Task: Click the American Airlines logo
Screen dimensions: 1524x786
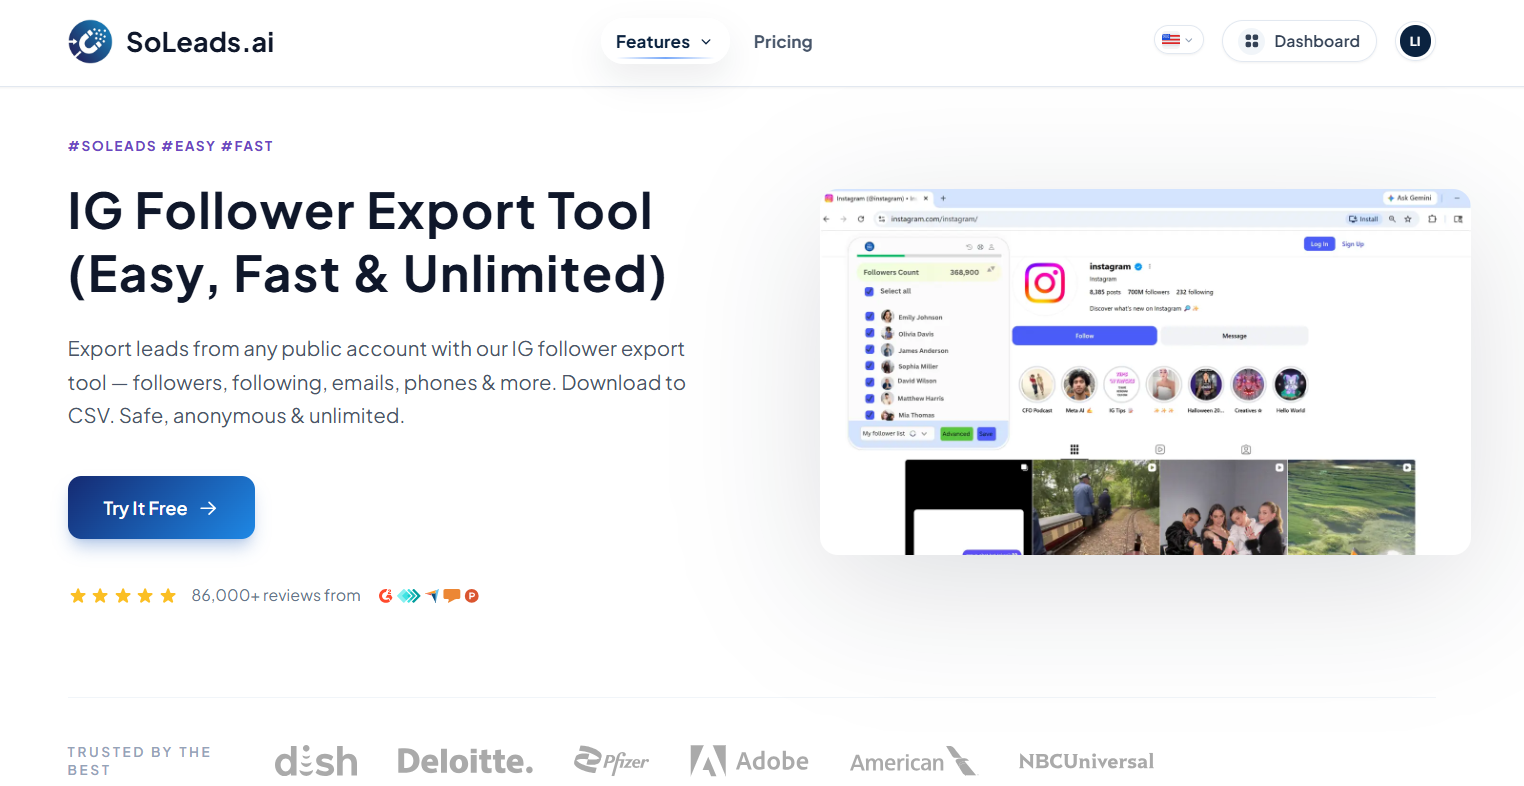Action: point(912,761)
